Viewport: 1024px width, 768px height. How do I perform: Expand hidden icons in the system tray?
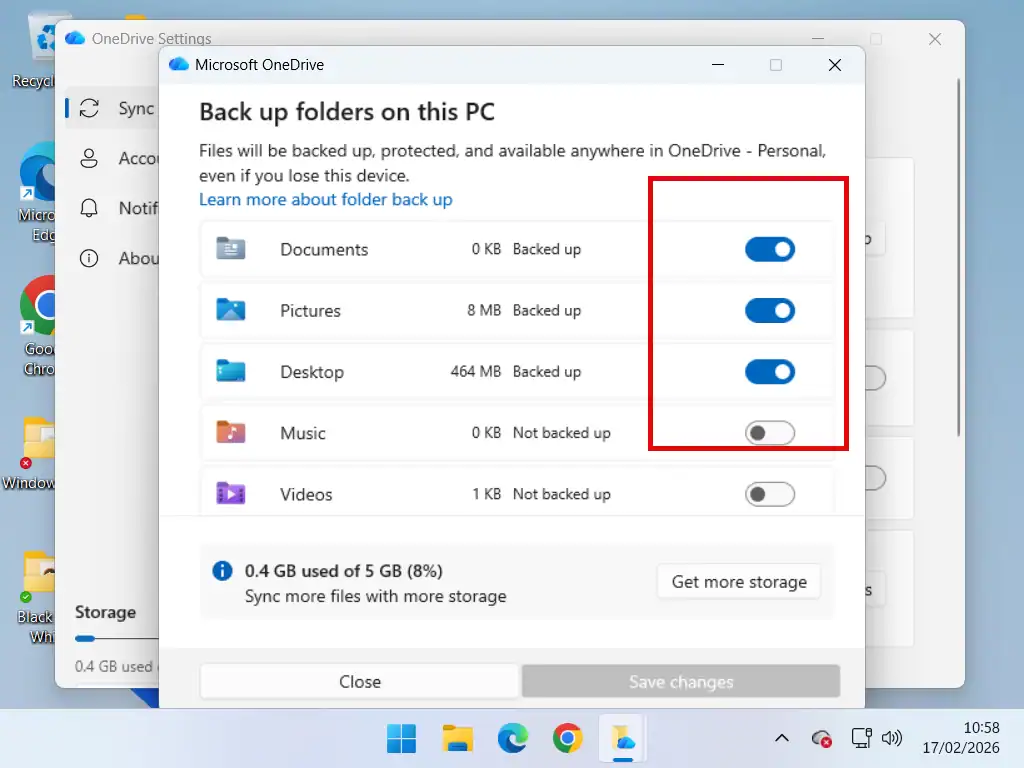(782, 738)
